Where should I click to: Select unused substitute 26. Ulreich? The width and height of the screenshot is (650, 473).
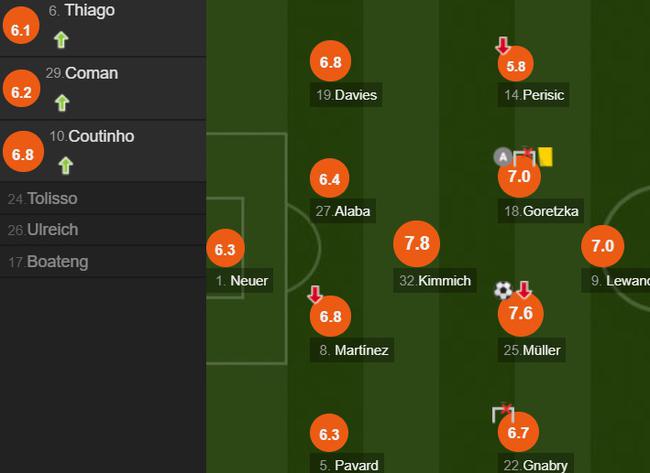tap(103, 230)
